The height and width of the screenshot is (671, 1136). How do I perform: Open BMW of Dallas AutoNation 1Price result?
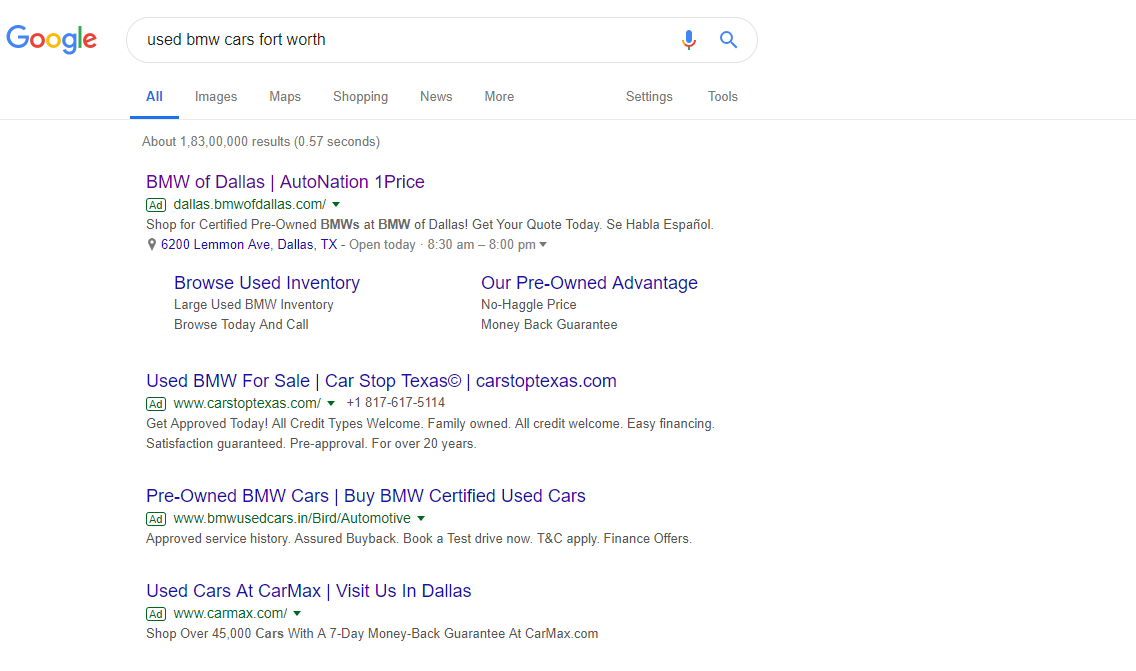click(x=285, y=182)
